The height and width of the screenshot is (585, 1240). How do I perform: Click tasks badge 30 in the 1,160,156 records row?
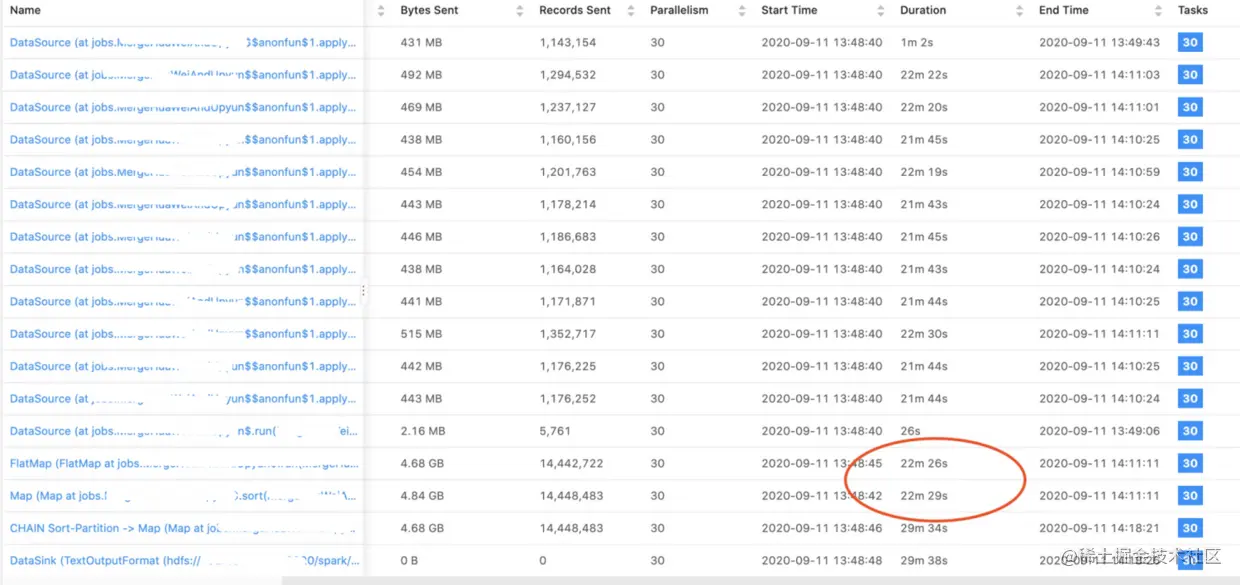(x=1190, y=140)
